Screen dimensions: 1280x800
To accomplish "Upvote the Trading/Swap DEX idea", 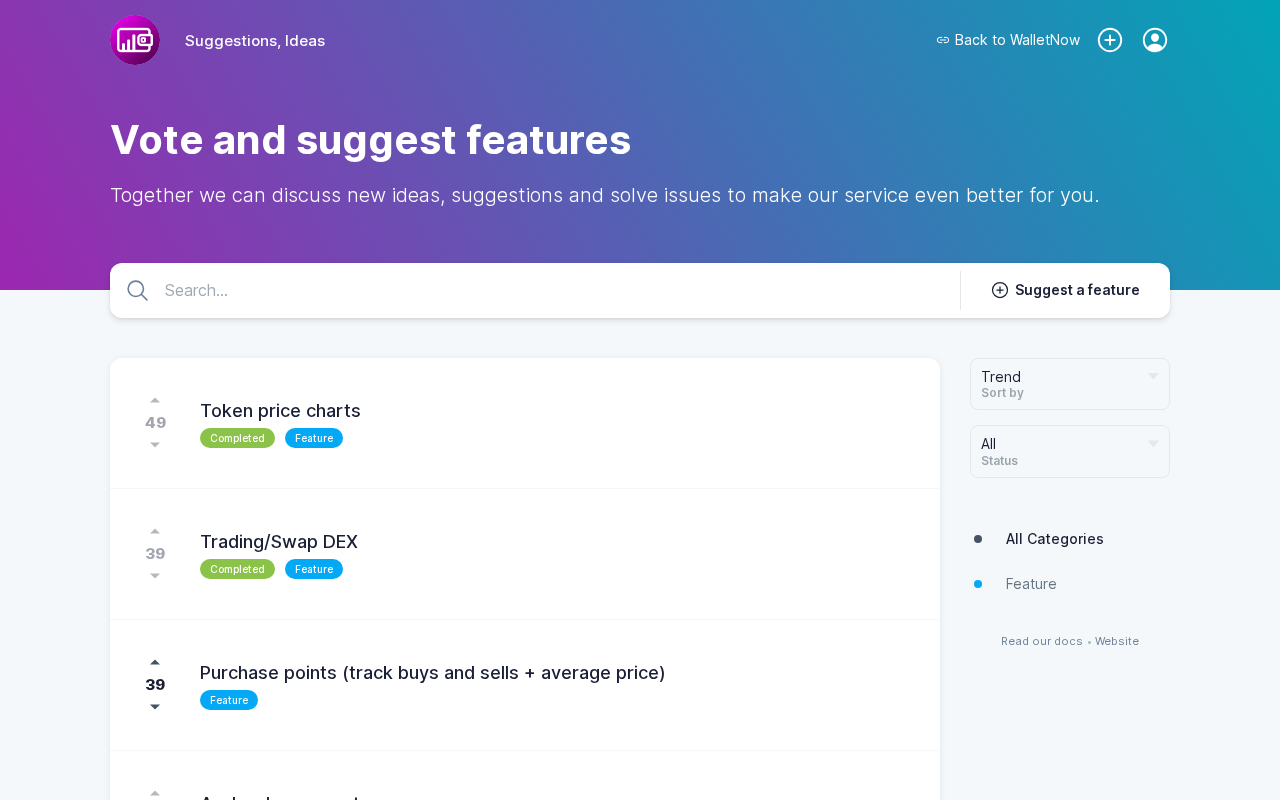I will [155, 531].
